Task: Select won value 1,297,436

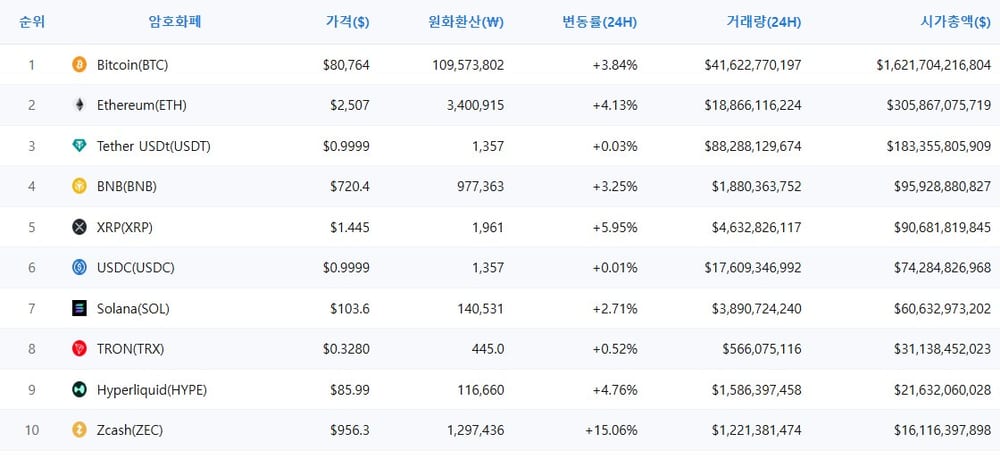Action: pos(475,430)
